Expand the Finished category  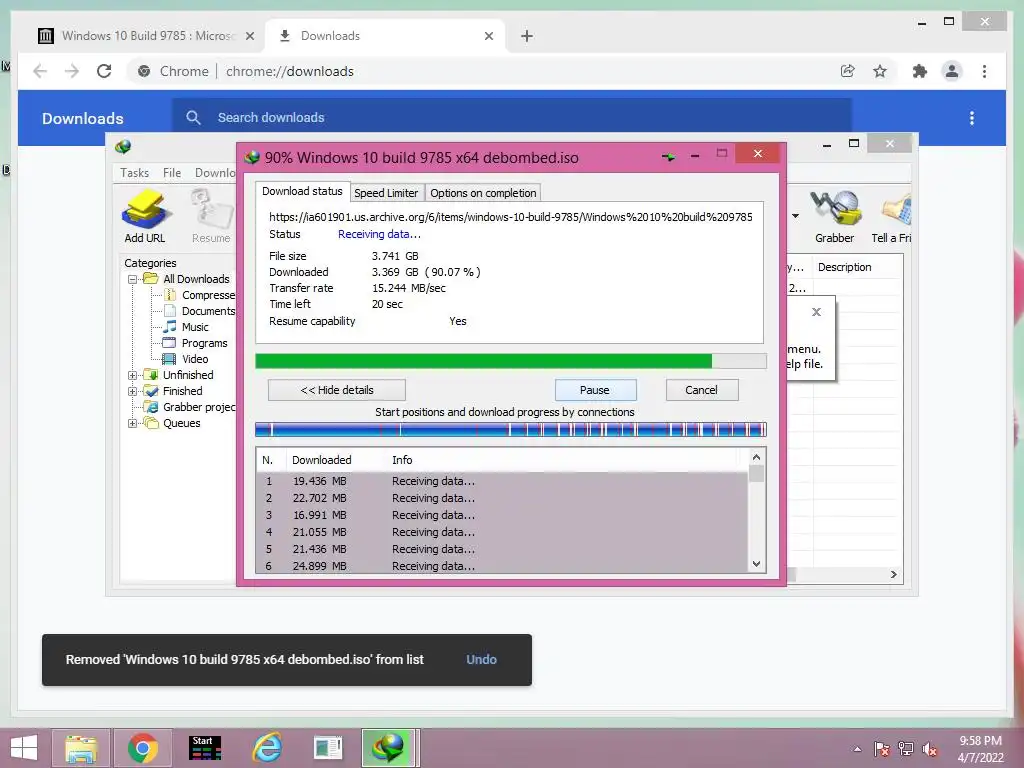click(133, 391)
